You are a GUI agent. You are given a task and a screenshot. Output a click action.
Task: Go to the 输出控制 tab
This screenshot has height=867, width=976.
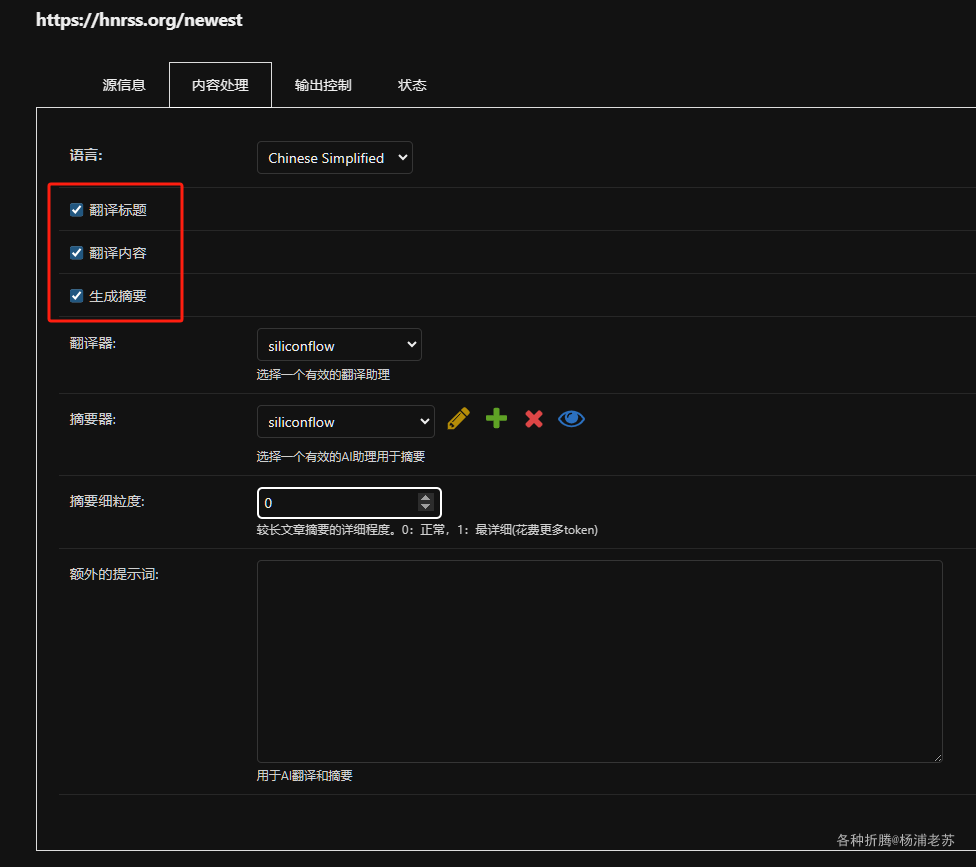coord(323,85)
